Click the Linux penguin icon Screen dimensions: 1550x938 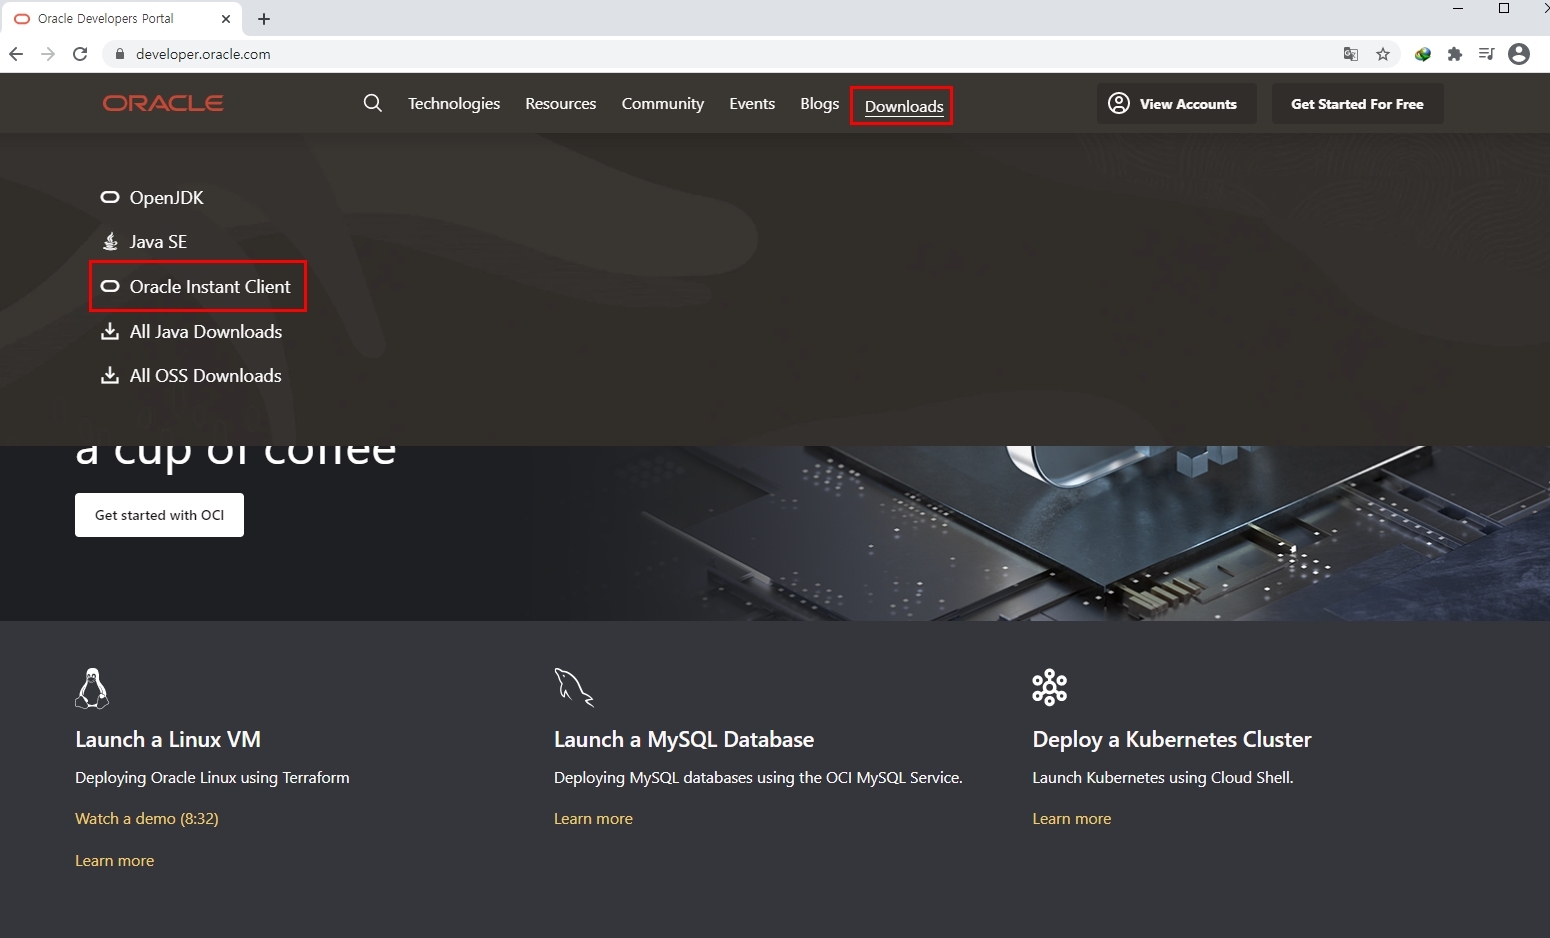pos(92,688)
